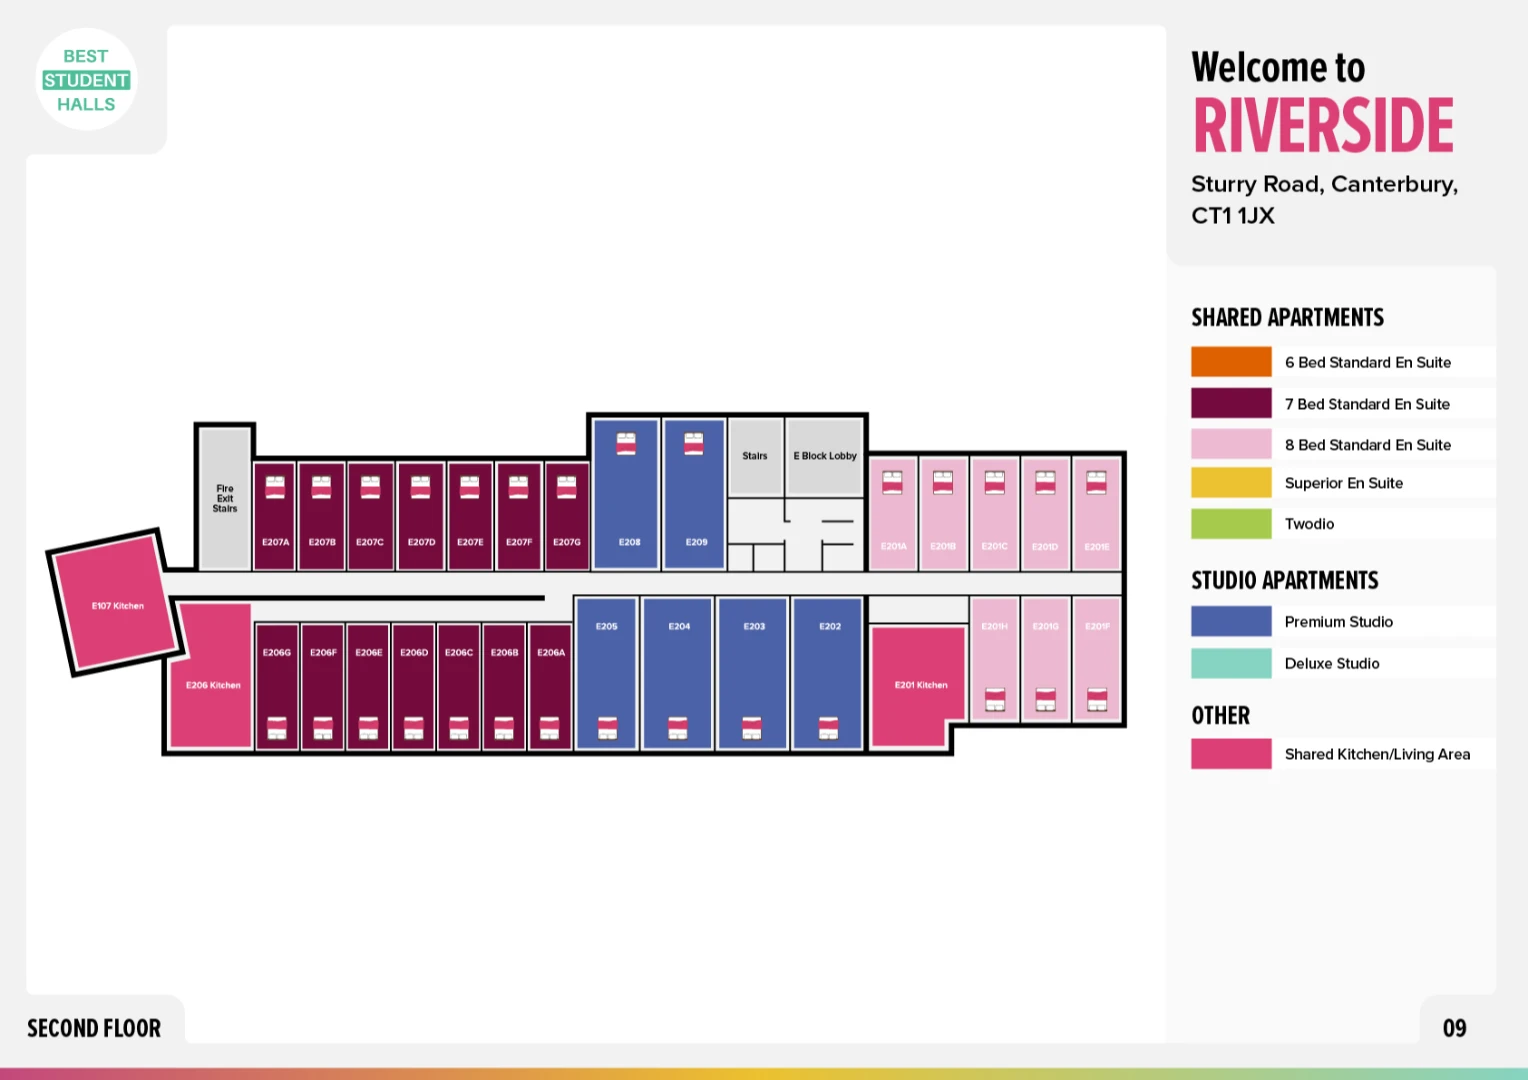Click the bed icon in room E207D
This screenshot has width=1528, height=1080.
pos(420,487)
